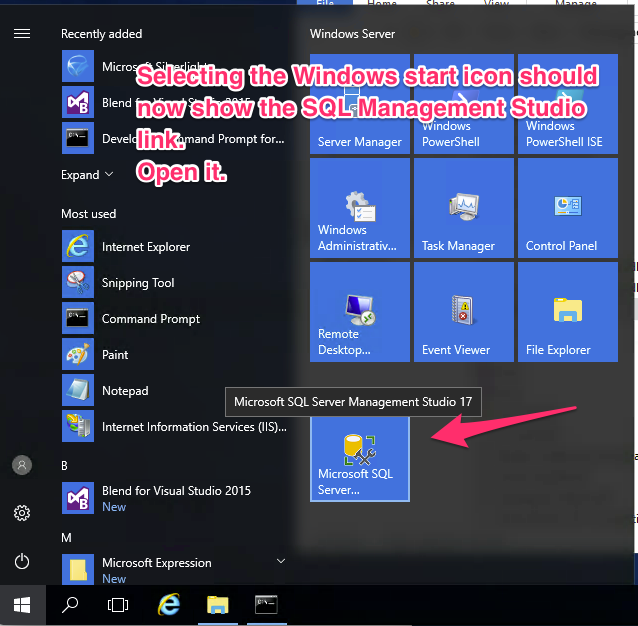Click the taskbar Search magnifier
The image size is (638, 626).
pyautogui.click(x=70, y=605)
